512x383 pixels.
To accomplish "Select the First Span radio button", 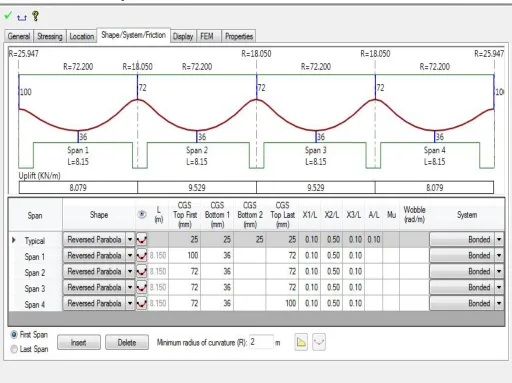I will (14, 334).
